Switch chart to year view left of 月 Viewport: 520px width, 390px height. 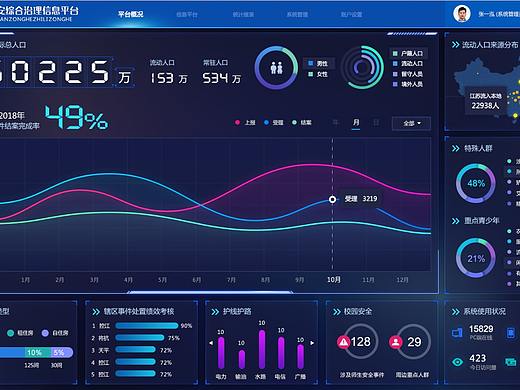336,123
